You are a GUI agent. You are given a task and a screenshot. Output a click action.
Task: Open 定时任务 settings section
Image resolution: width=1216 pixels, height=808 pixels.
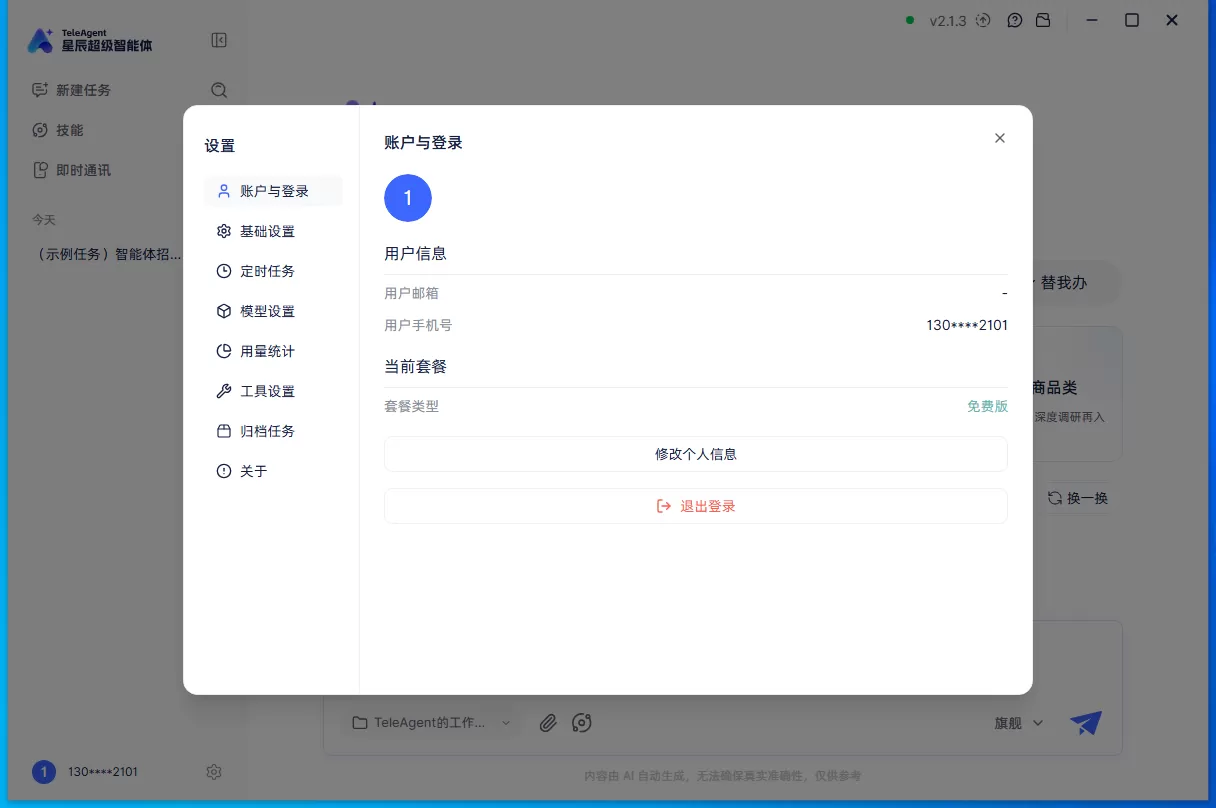[273, 271]
